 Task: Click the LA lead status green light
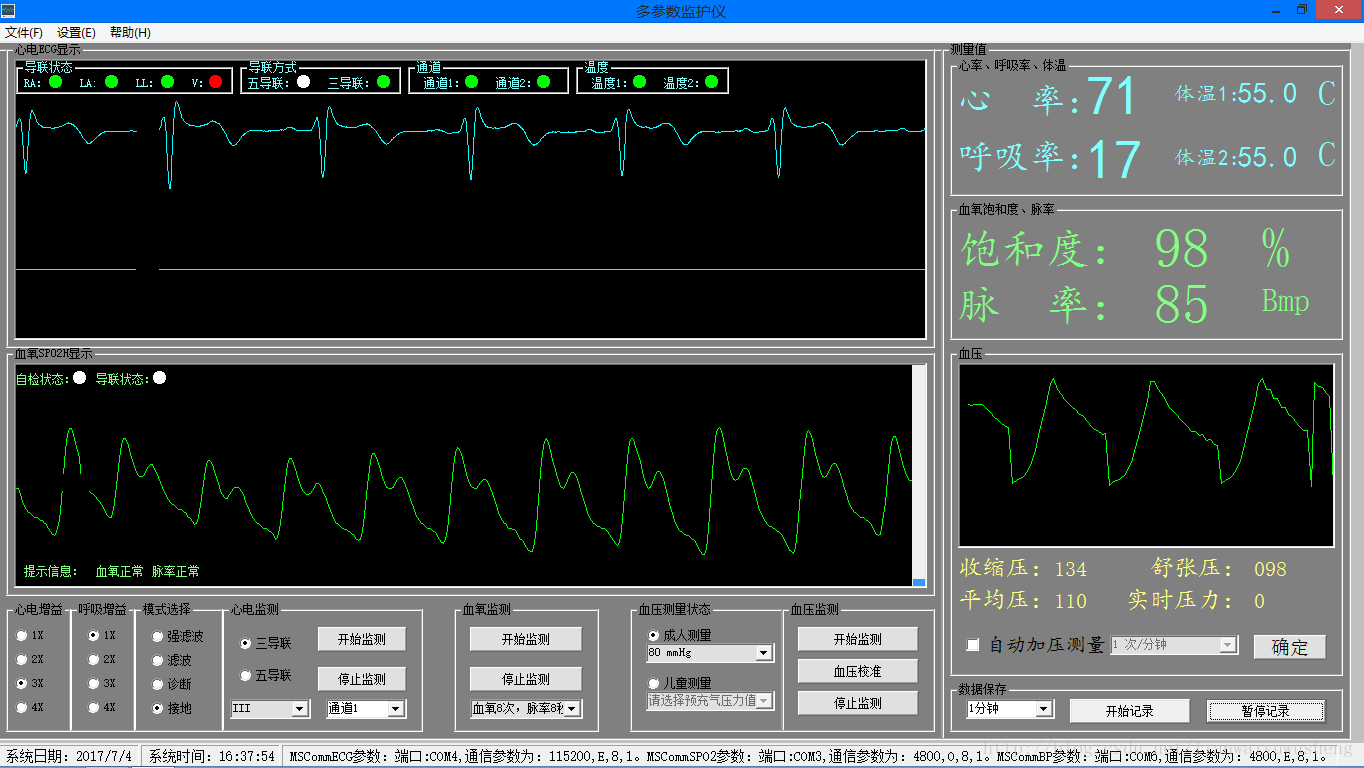pyautogui.click(x=111, y=82)
